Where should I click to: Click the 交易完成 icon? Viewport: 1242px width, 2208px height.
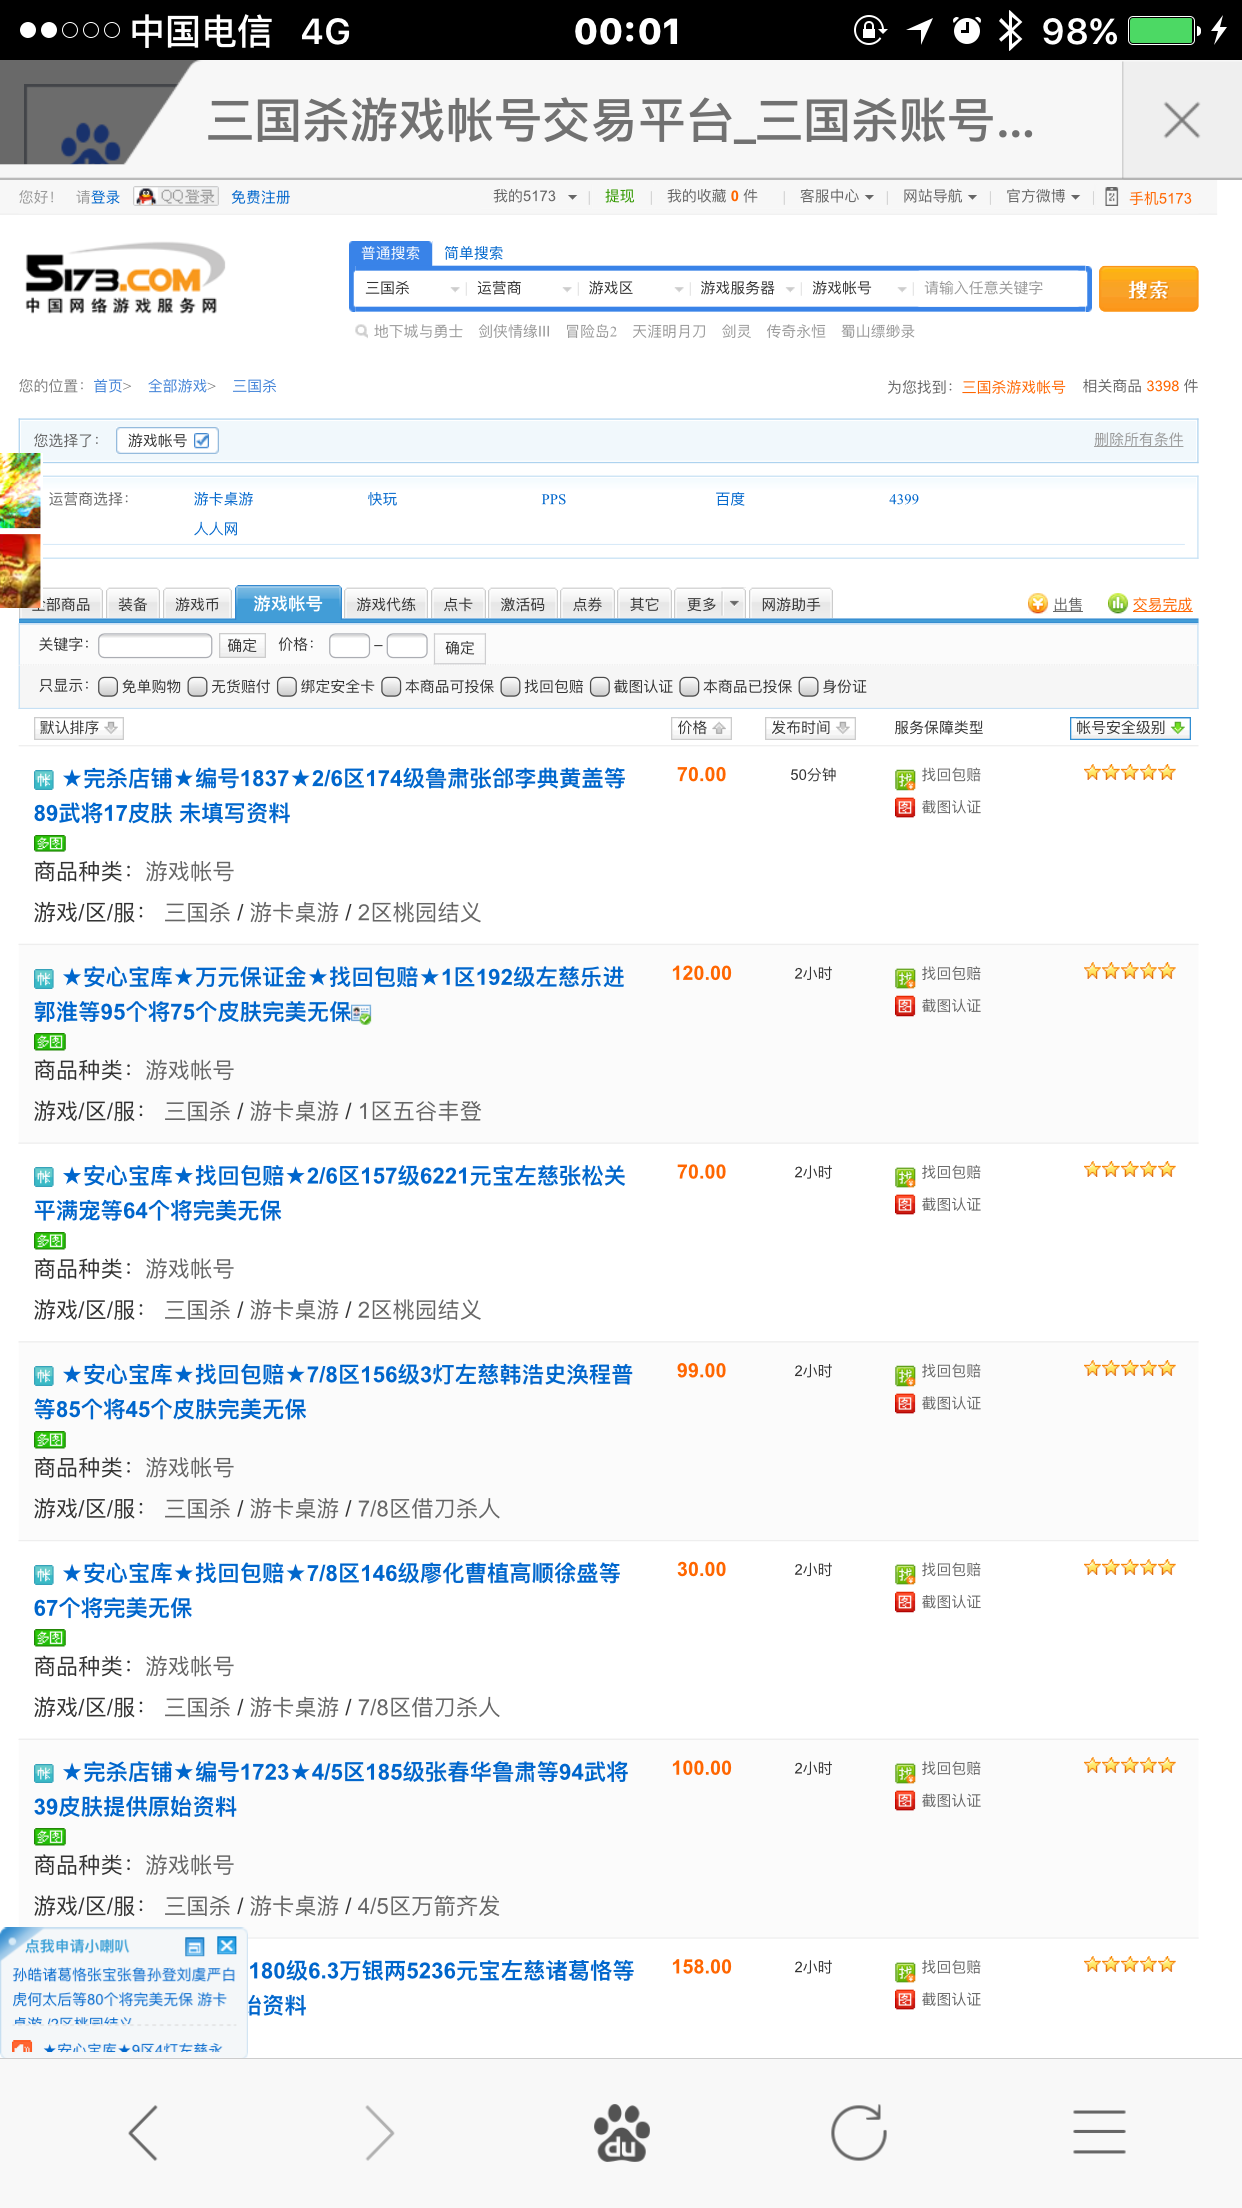click(1117, 603)
